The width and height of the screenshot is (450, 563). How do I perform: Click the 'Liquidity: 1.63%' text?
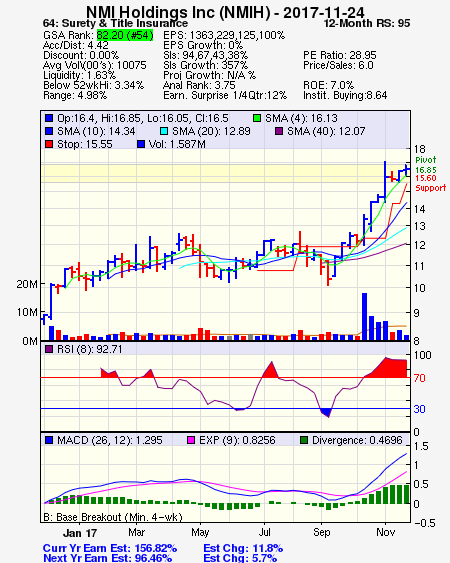[79, 75]
